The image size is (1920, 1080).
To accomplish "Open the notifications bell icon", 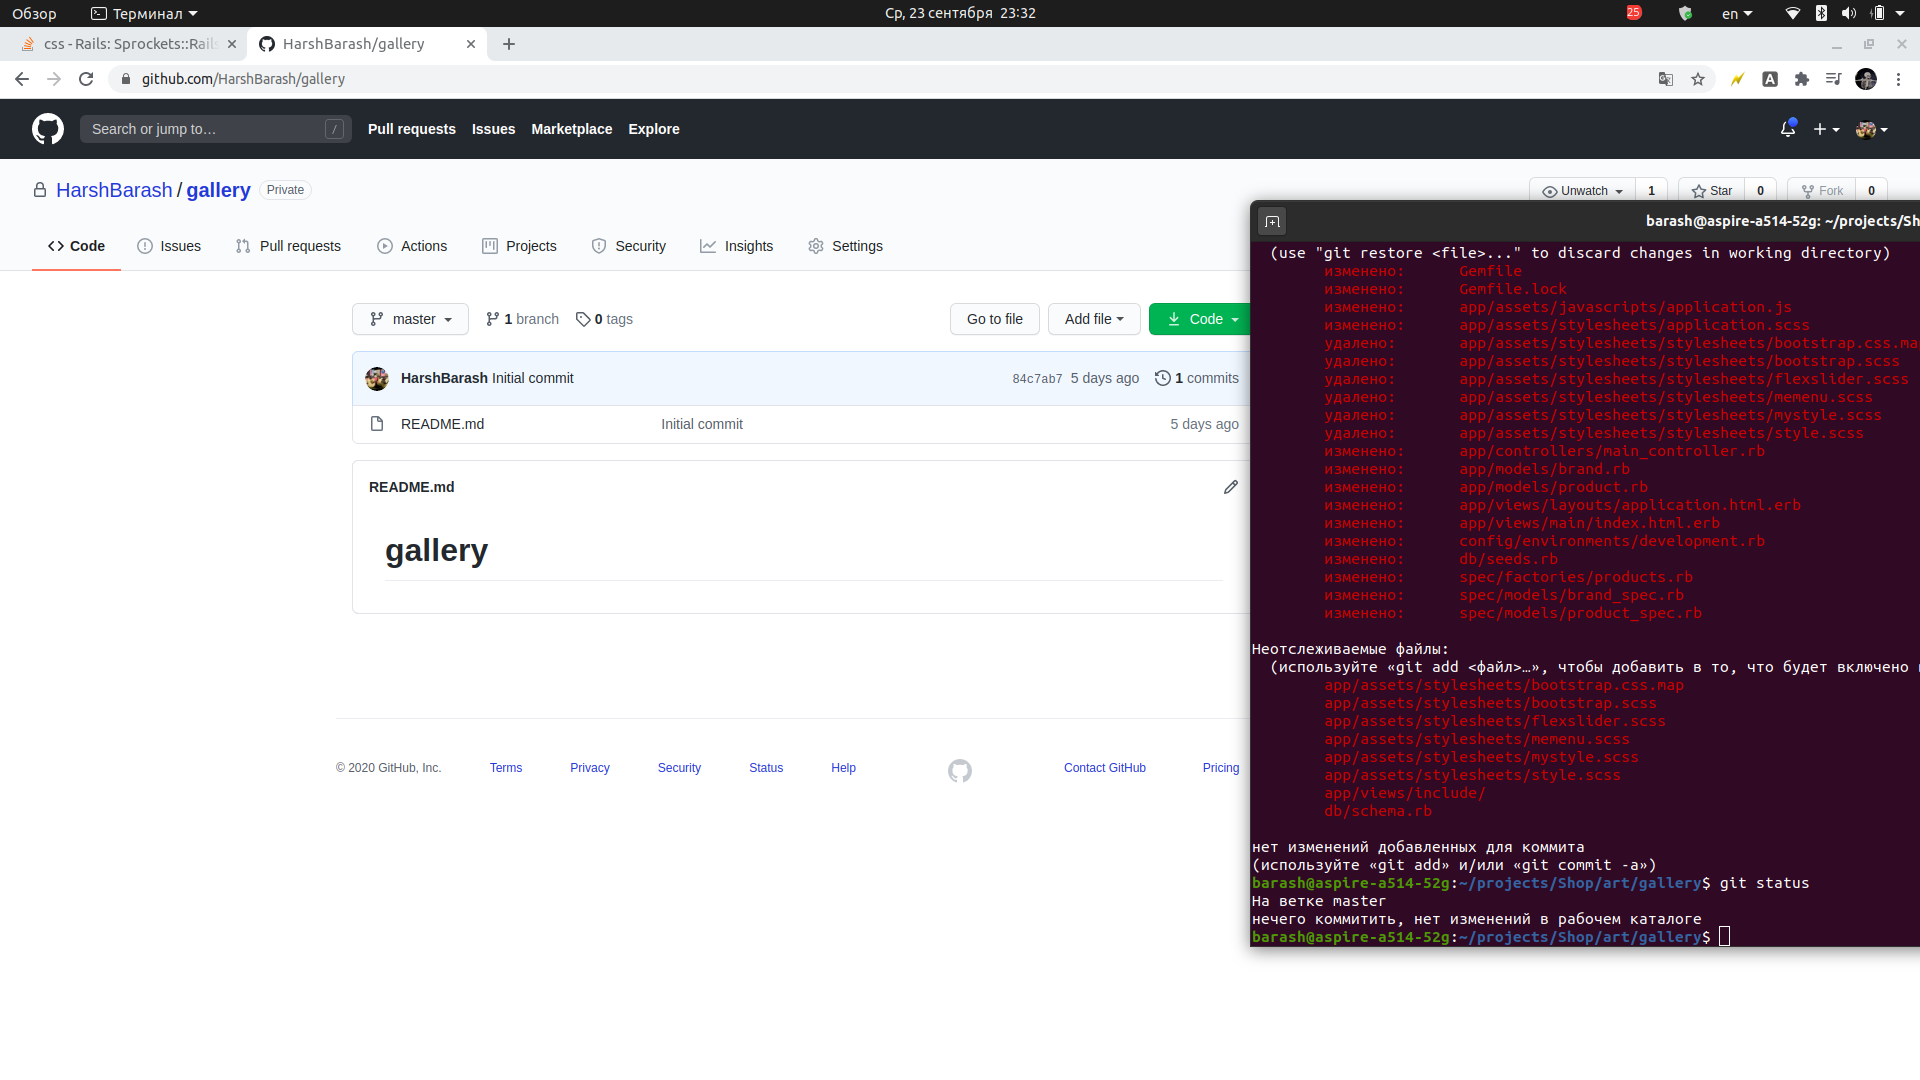I will pos(1788,129).
